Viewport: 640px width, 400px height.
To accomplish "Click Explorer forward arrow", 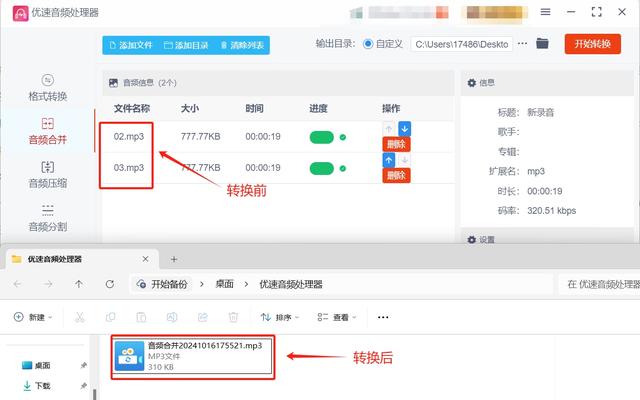I will (48, 284).
